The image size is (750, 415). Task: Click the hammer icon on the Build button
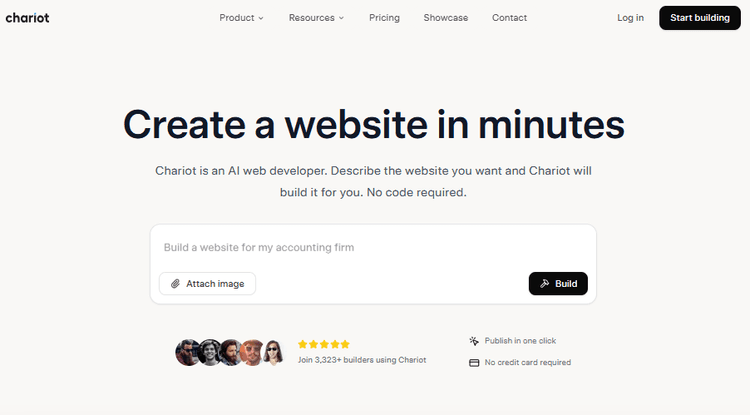pos(545,284)
